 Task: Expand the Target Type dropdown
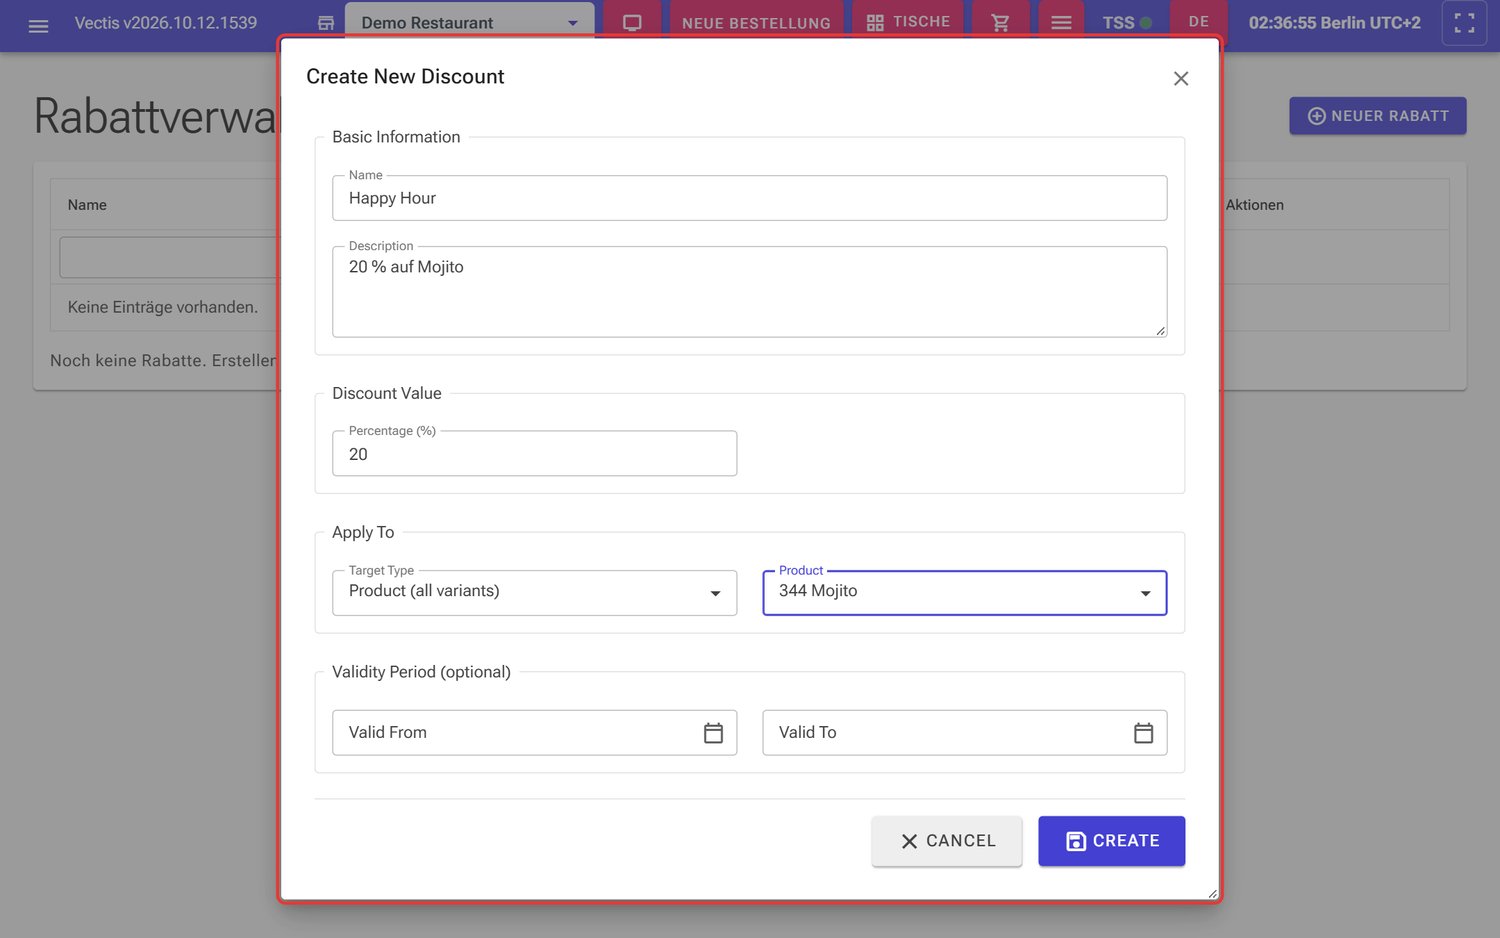click(x=534, y=593)
